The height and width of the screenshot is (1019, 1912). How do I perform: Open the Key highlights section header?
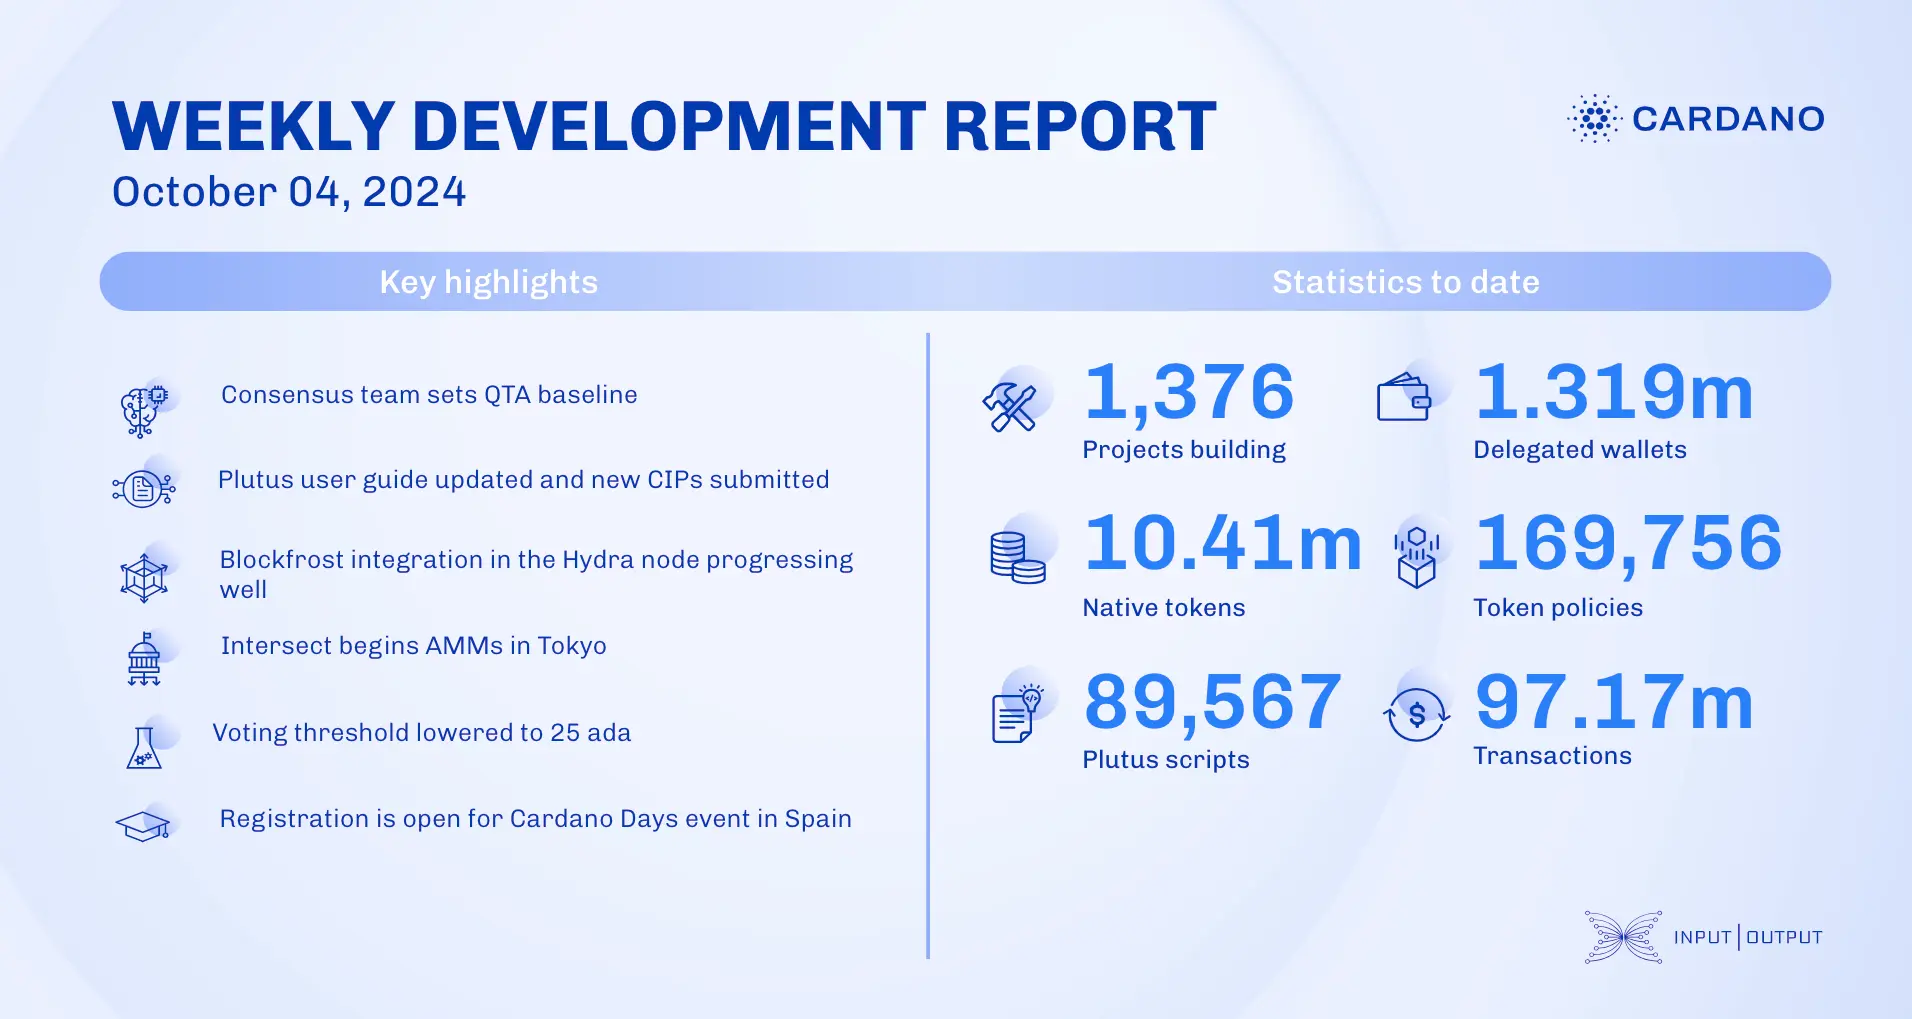[x=487, y=281]
